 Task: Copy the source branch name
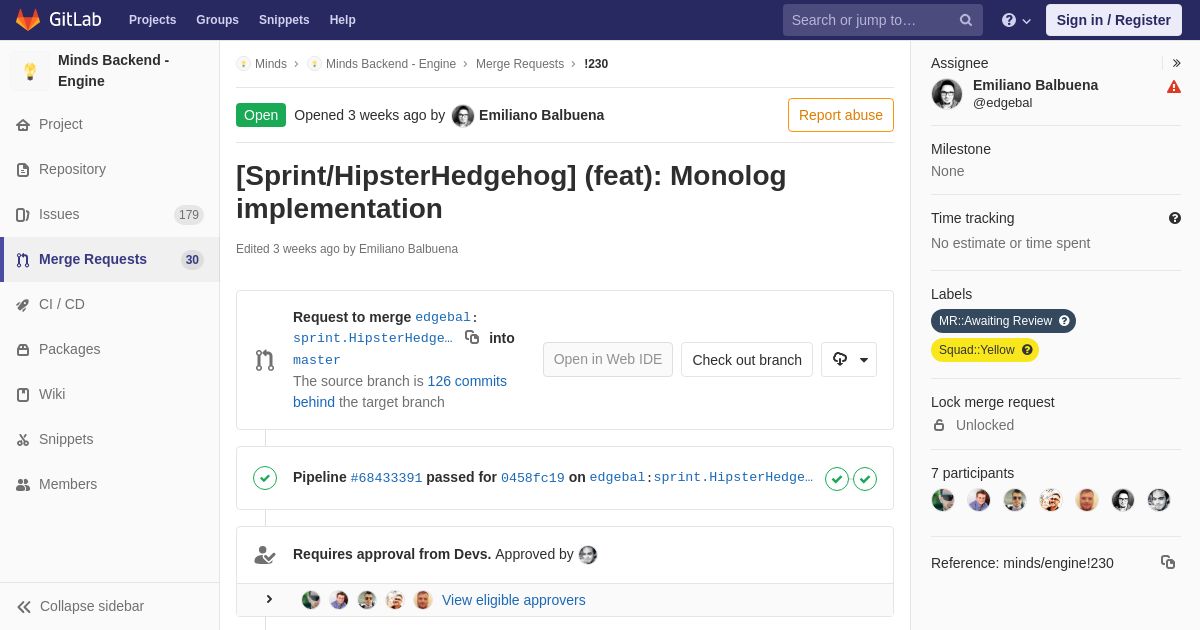point(472,338)
